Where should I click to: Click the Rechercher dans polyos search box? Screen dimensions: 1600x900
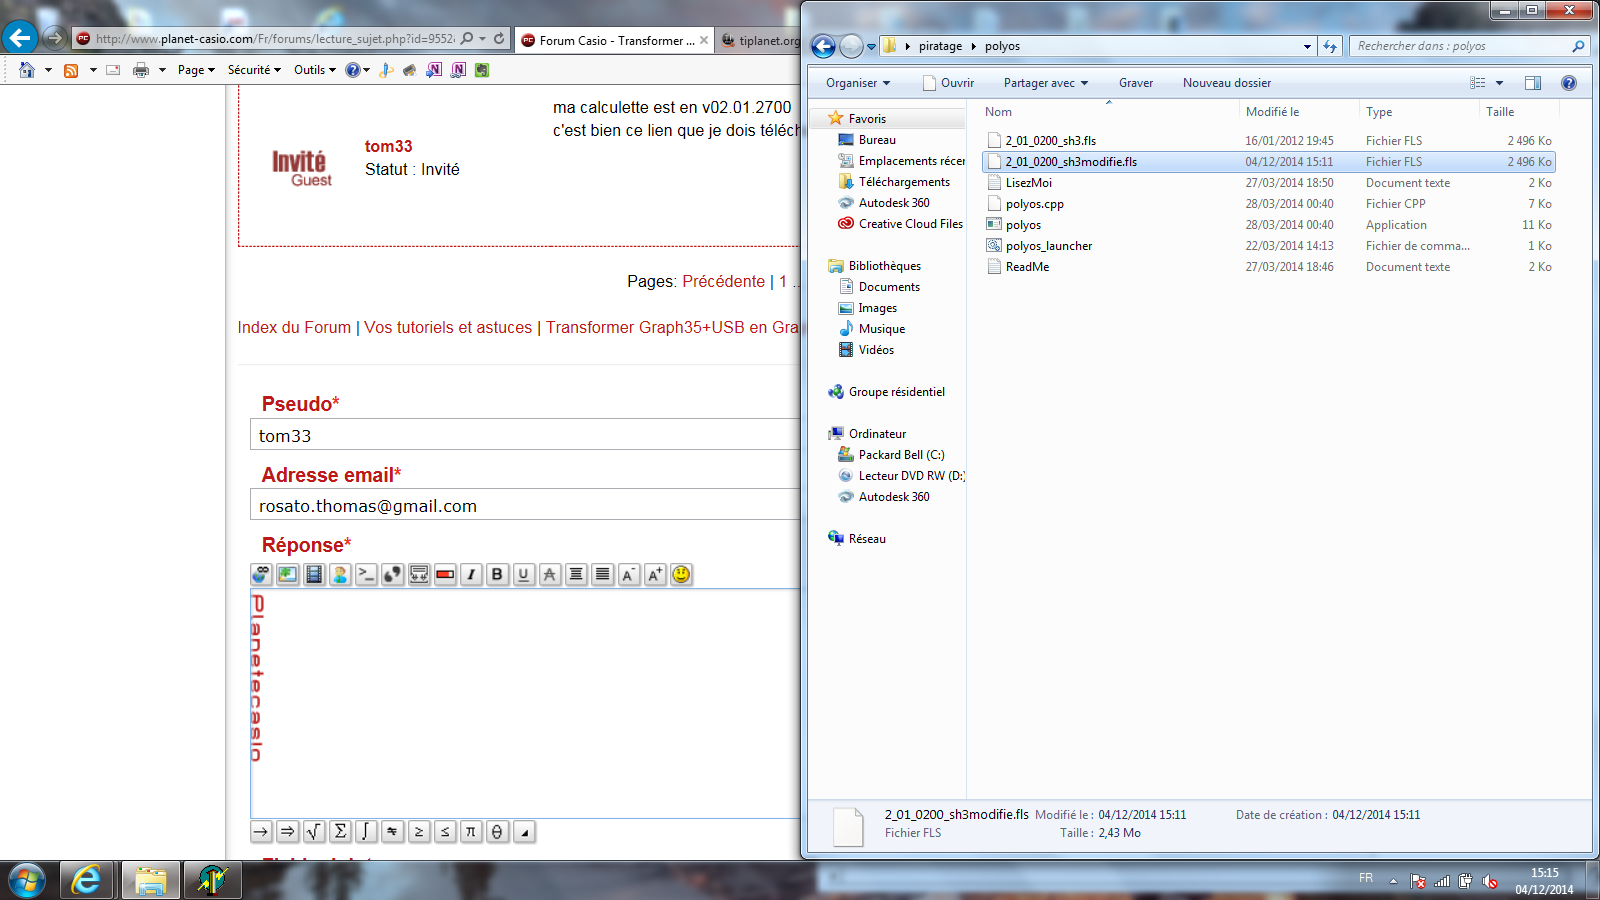tap(1469, 46)
